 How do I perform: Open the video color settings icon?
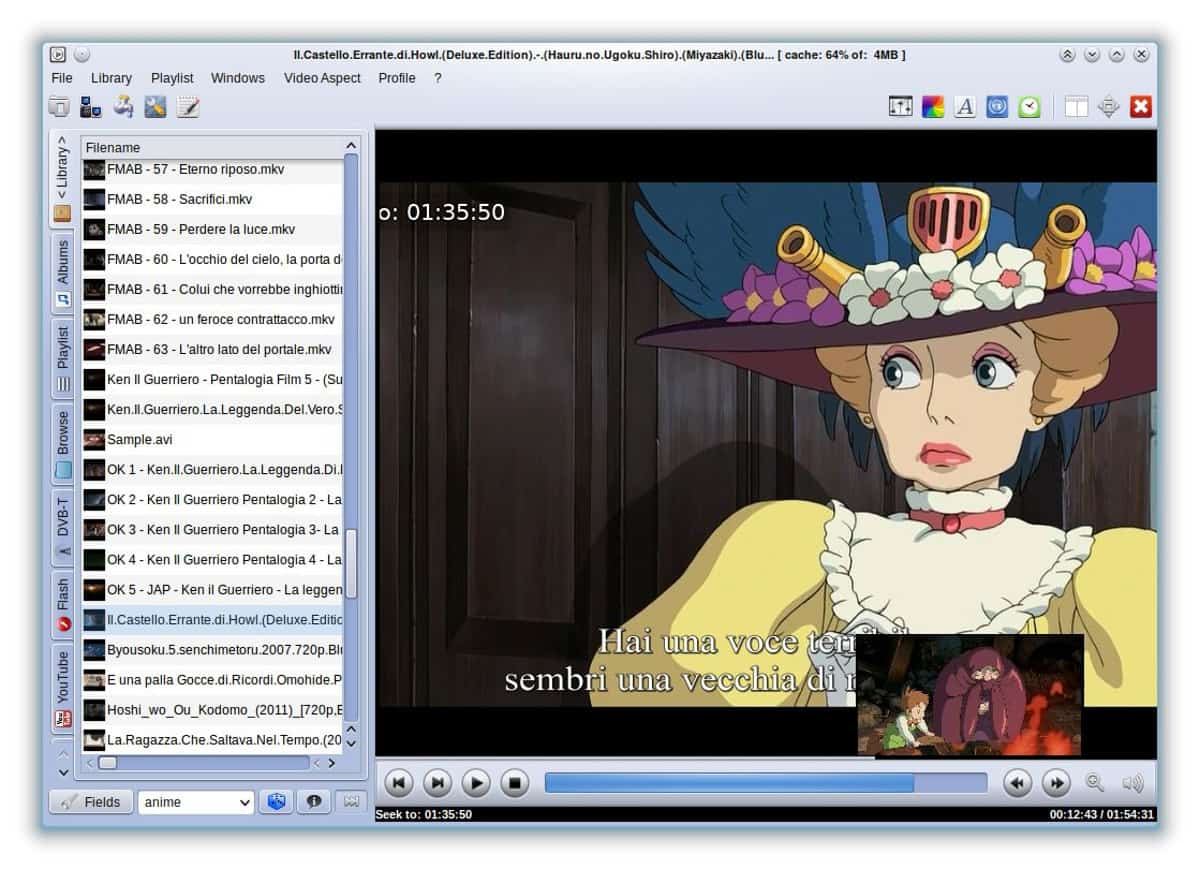[x=933, y=106]
